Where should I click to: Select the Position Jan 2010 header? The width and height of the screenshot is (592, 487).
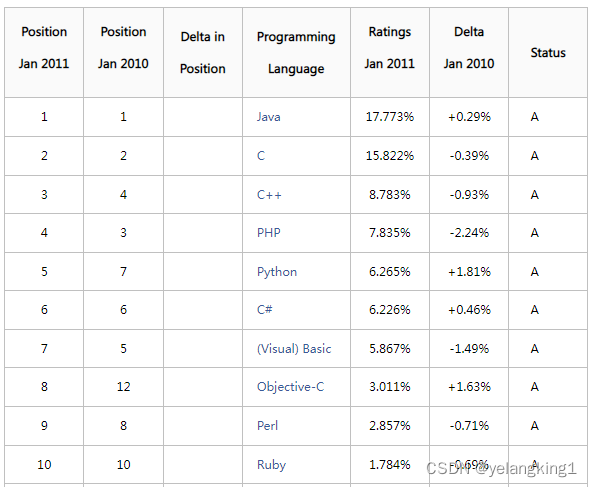pyautogui.click(x=123, y=52)
